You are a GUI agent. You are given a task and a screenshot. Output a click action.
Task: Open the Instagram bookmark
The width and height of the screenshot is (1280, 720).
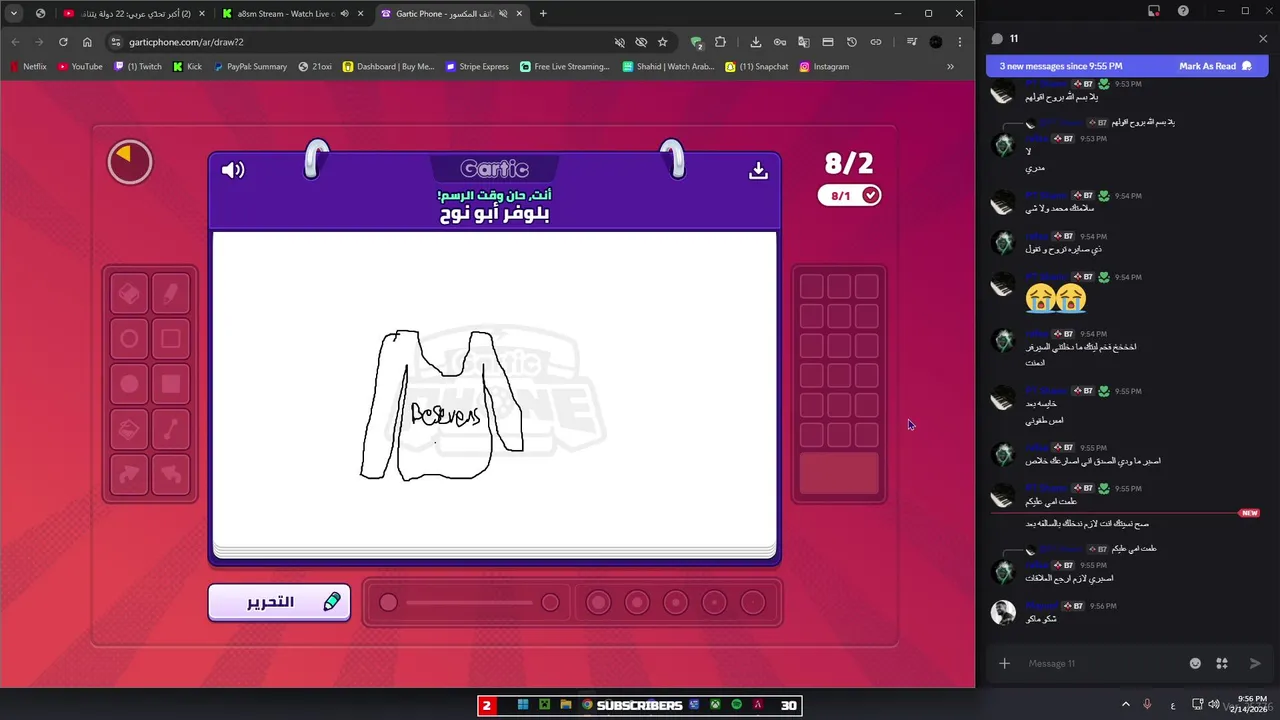[x=824, y=67]
